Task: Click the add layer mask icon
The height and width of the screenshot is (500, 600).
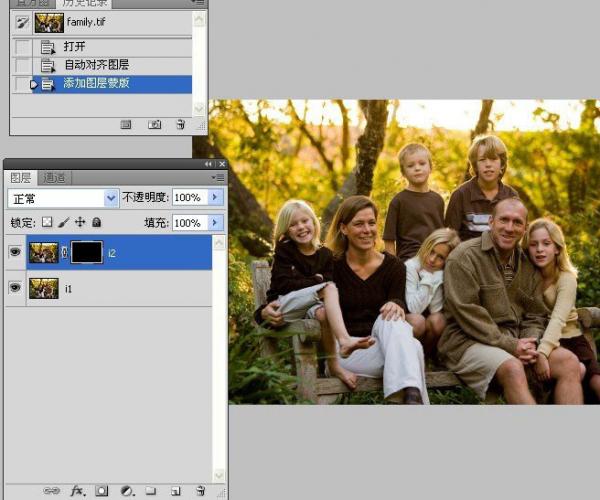Action: pyautogui.click(x=102, y=490)
